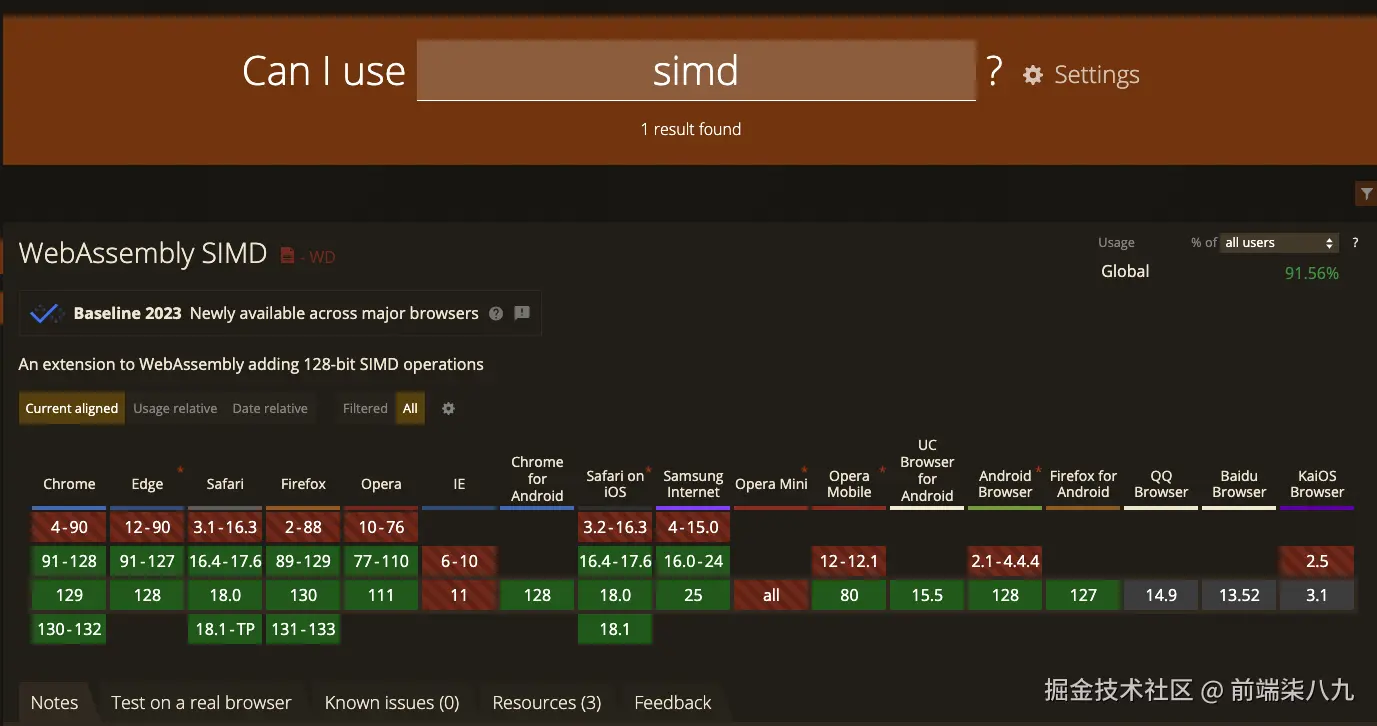Click Chrome 91-128 supported cell
This screenshot has width=1377, height=726.
(69, 561)
